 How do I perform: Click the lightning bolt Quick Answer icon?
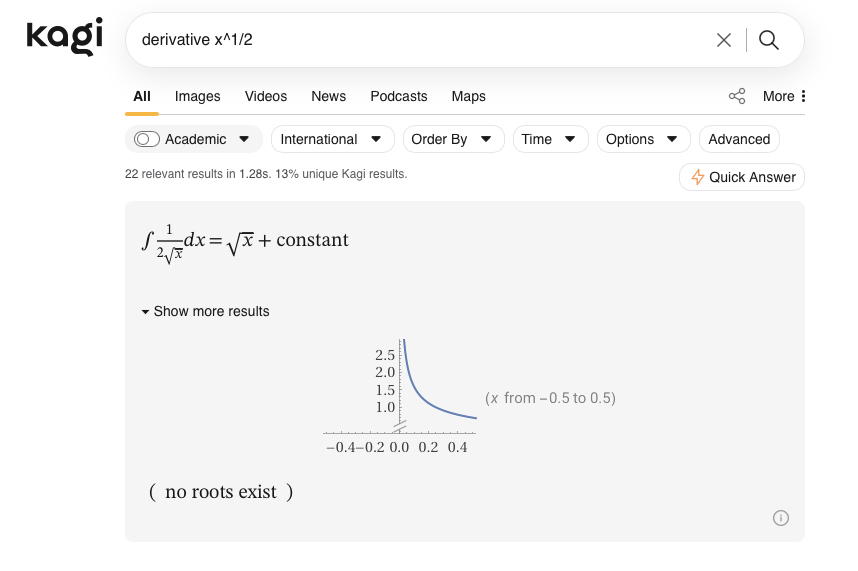(x=697, y=177)
